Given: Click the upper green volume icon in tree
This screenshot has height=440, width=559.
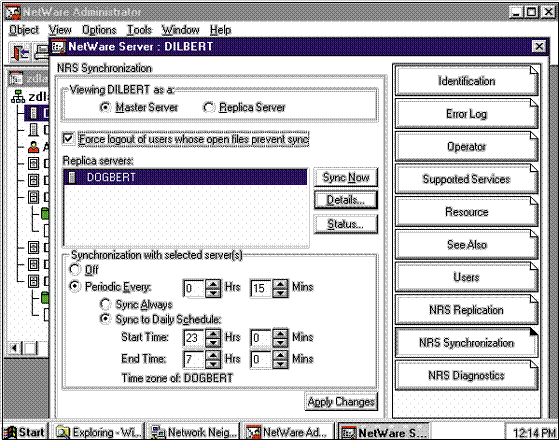Looking at the screenshot, I should pos(45,213).
